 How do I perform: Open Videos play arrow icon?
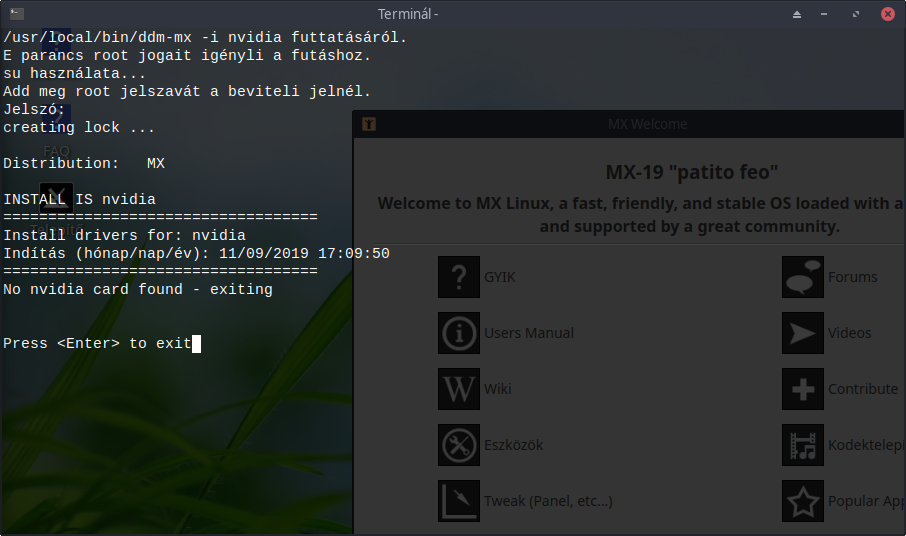803,333
